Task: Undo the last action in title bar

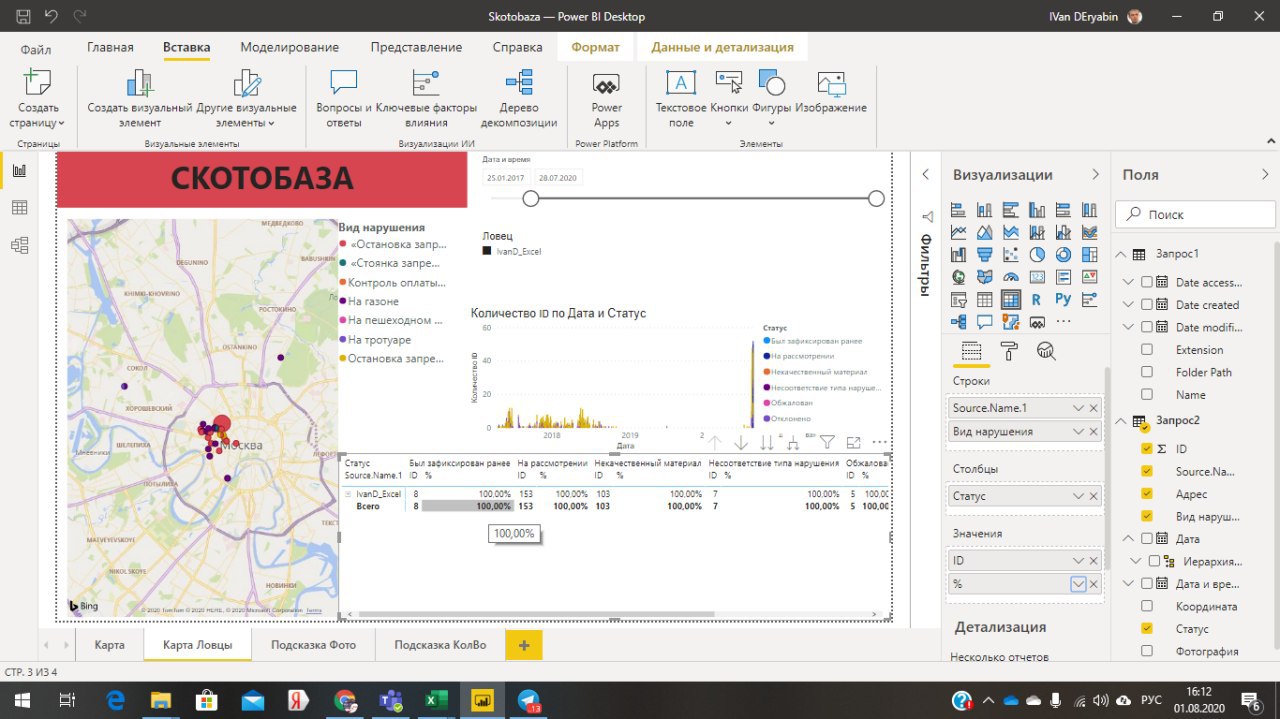Action: click(x=51, y=16)
